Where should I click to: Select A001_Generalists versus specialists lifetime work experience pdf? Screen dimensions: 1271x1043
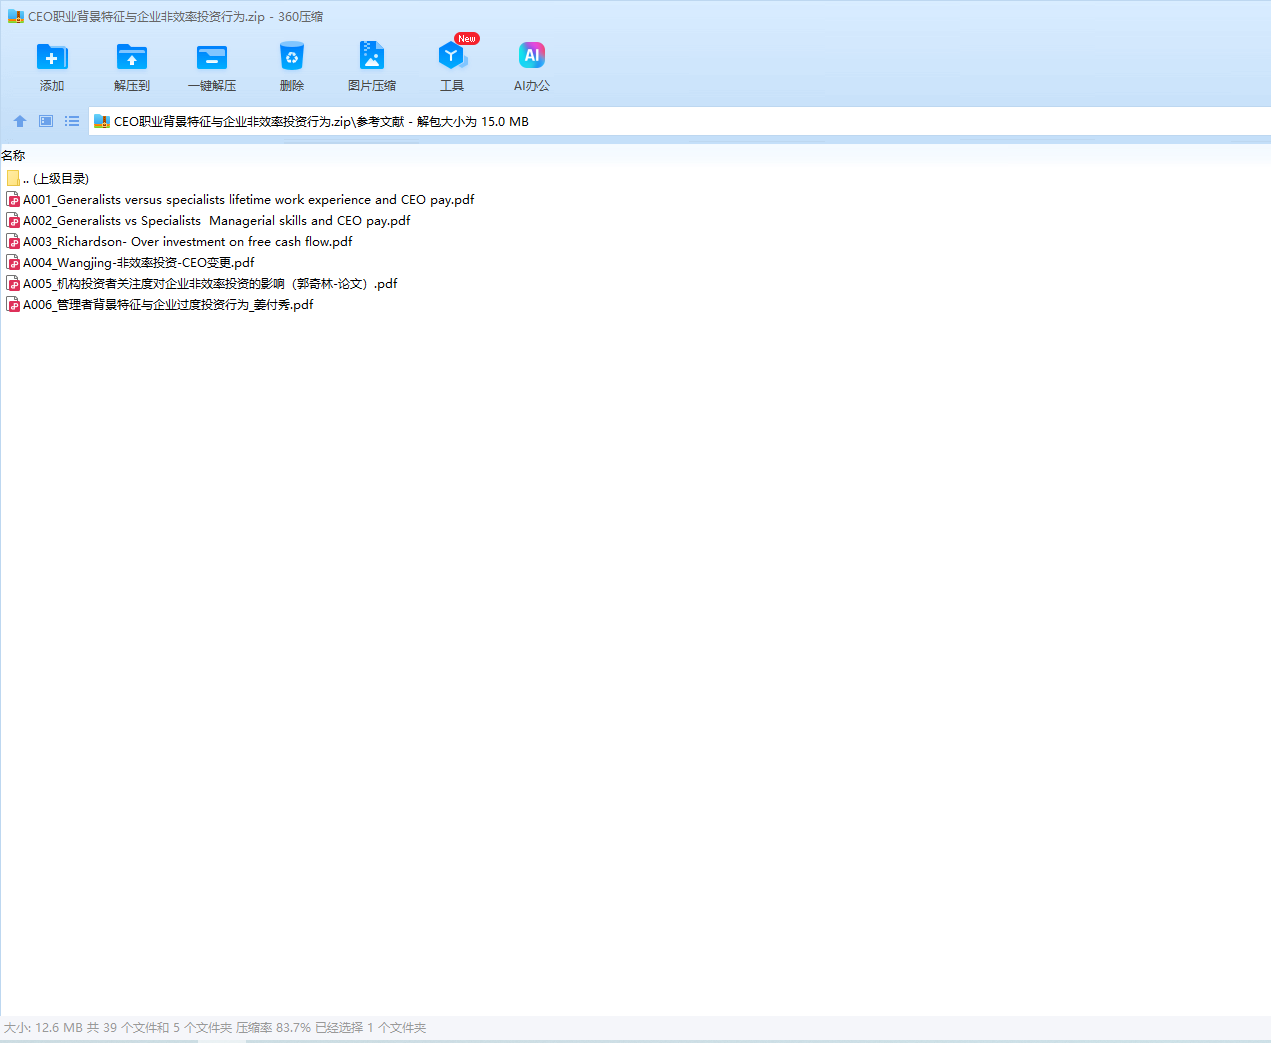tap(240, 199)
